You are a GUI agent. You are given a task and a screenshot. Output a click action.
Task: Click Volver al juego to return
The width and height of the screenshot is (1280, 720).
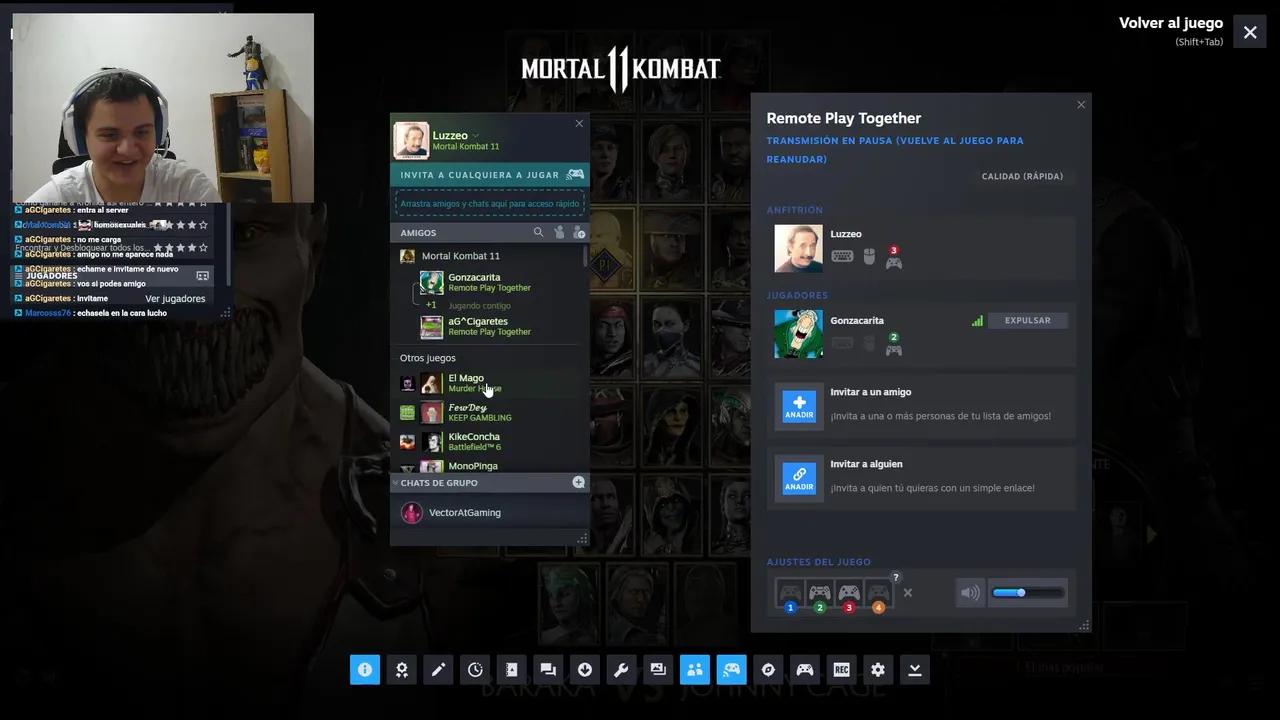(1171, 23)
